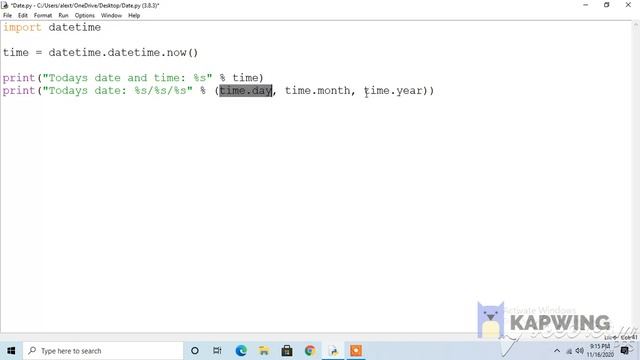
Task: Open the volume speaker tray icon
Action: (580, 351)
